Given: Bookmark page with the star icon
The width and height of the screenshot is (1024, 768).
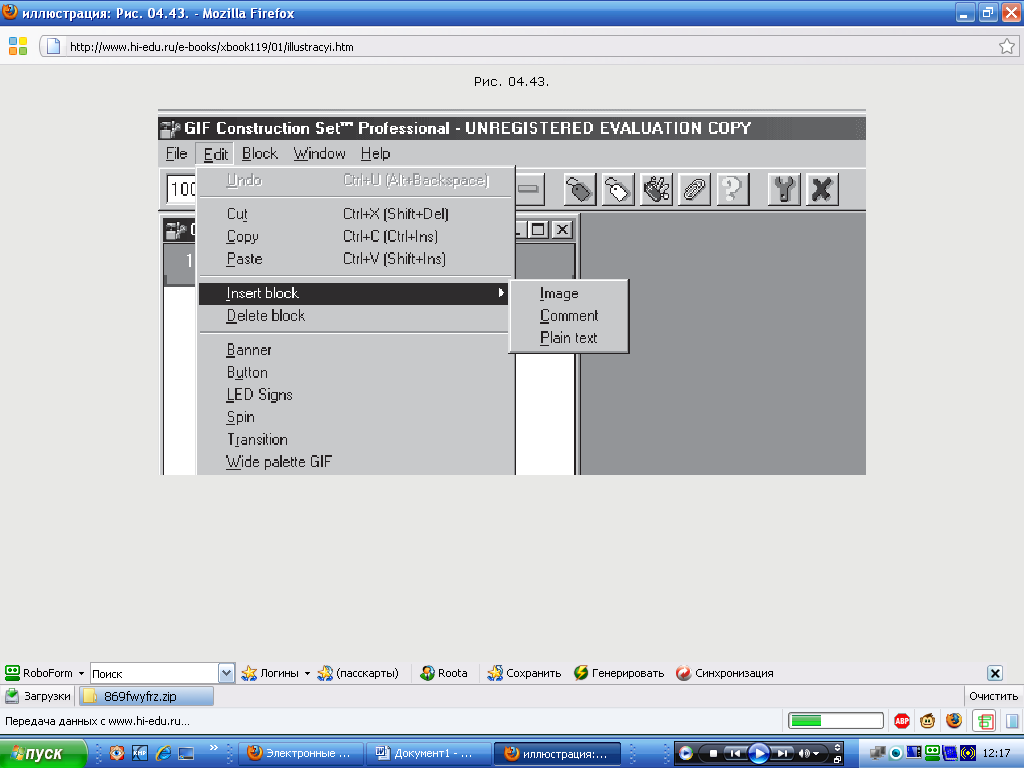Looking at the screenshot, I should 1006,46.
